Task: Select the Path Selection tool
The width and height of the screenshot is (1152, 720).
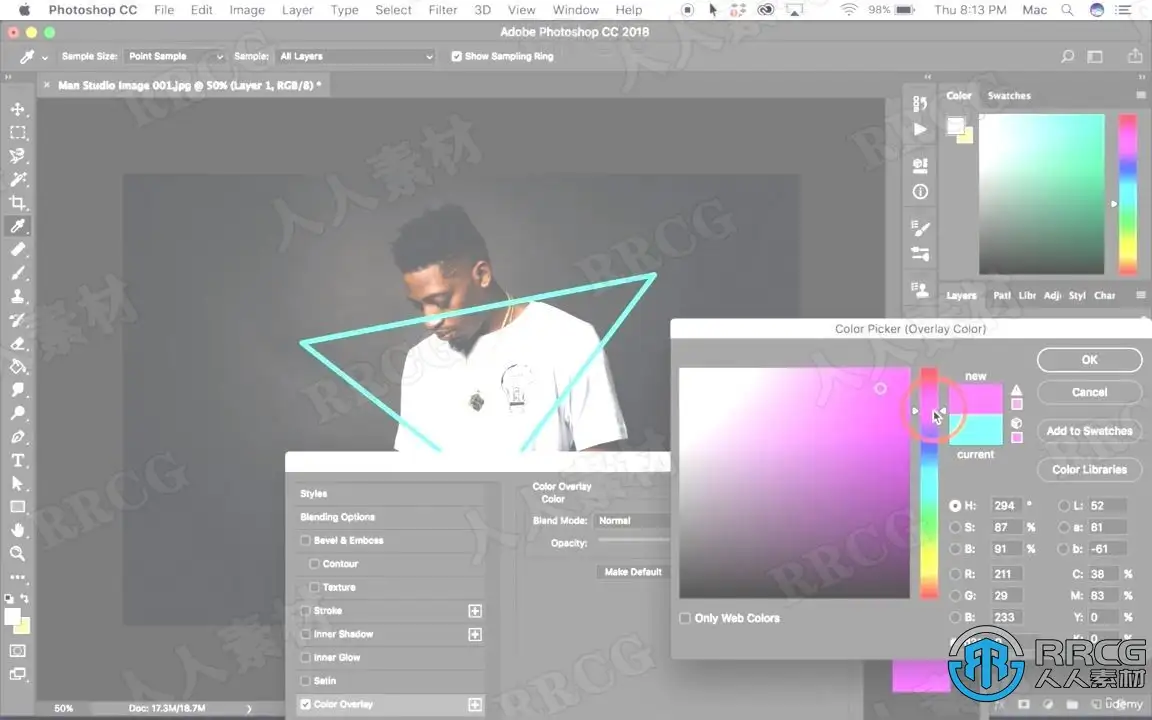Action: click(18, 483)
